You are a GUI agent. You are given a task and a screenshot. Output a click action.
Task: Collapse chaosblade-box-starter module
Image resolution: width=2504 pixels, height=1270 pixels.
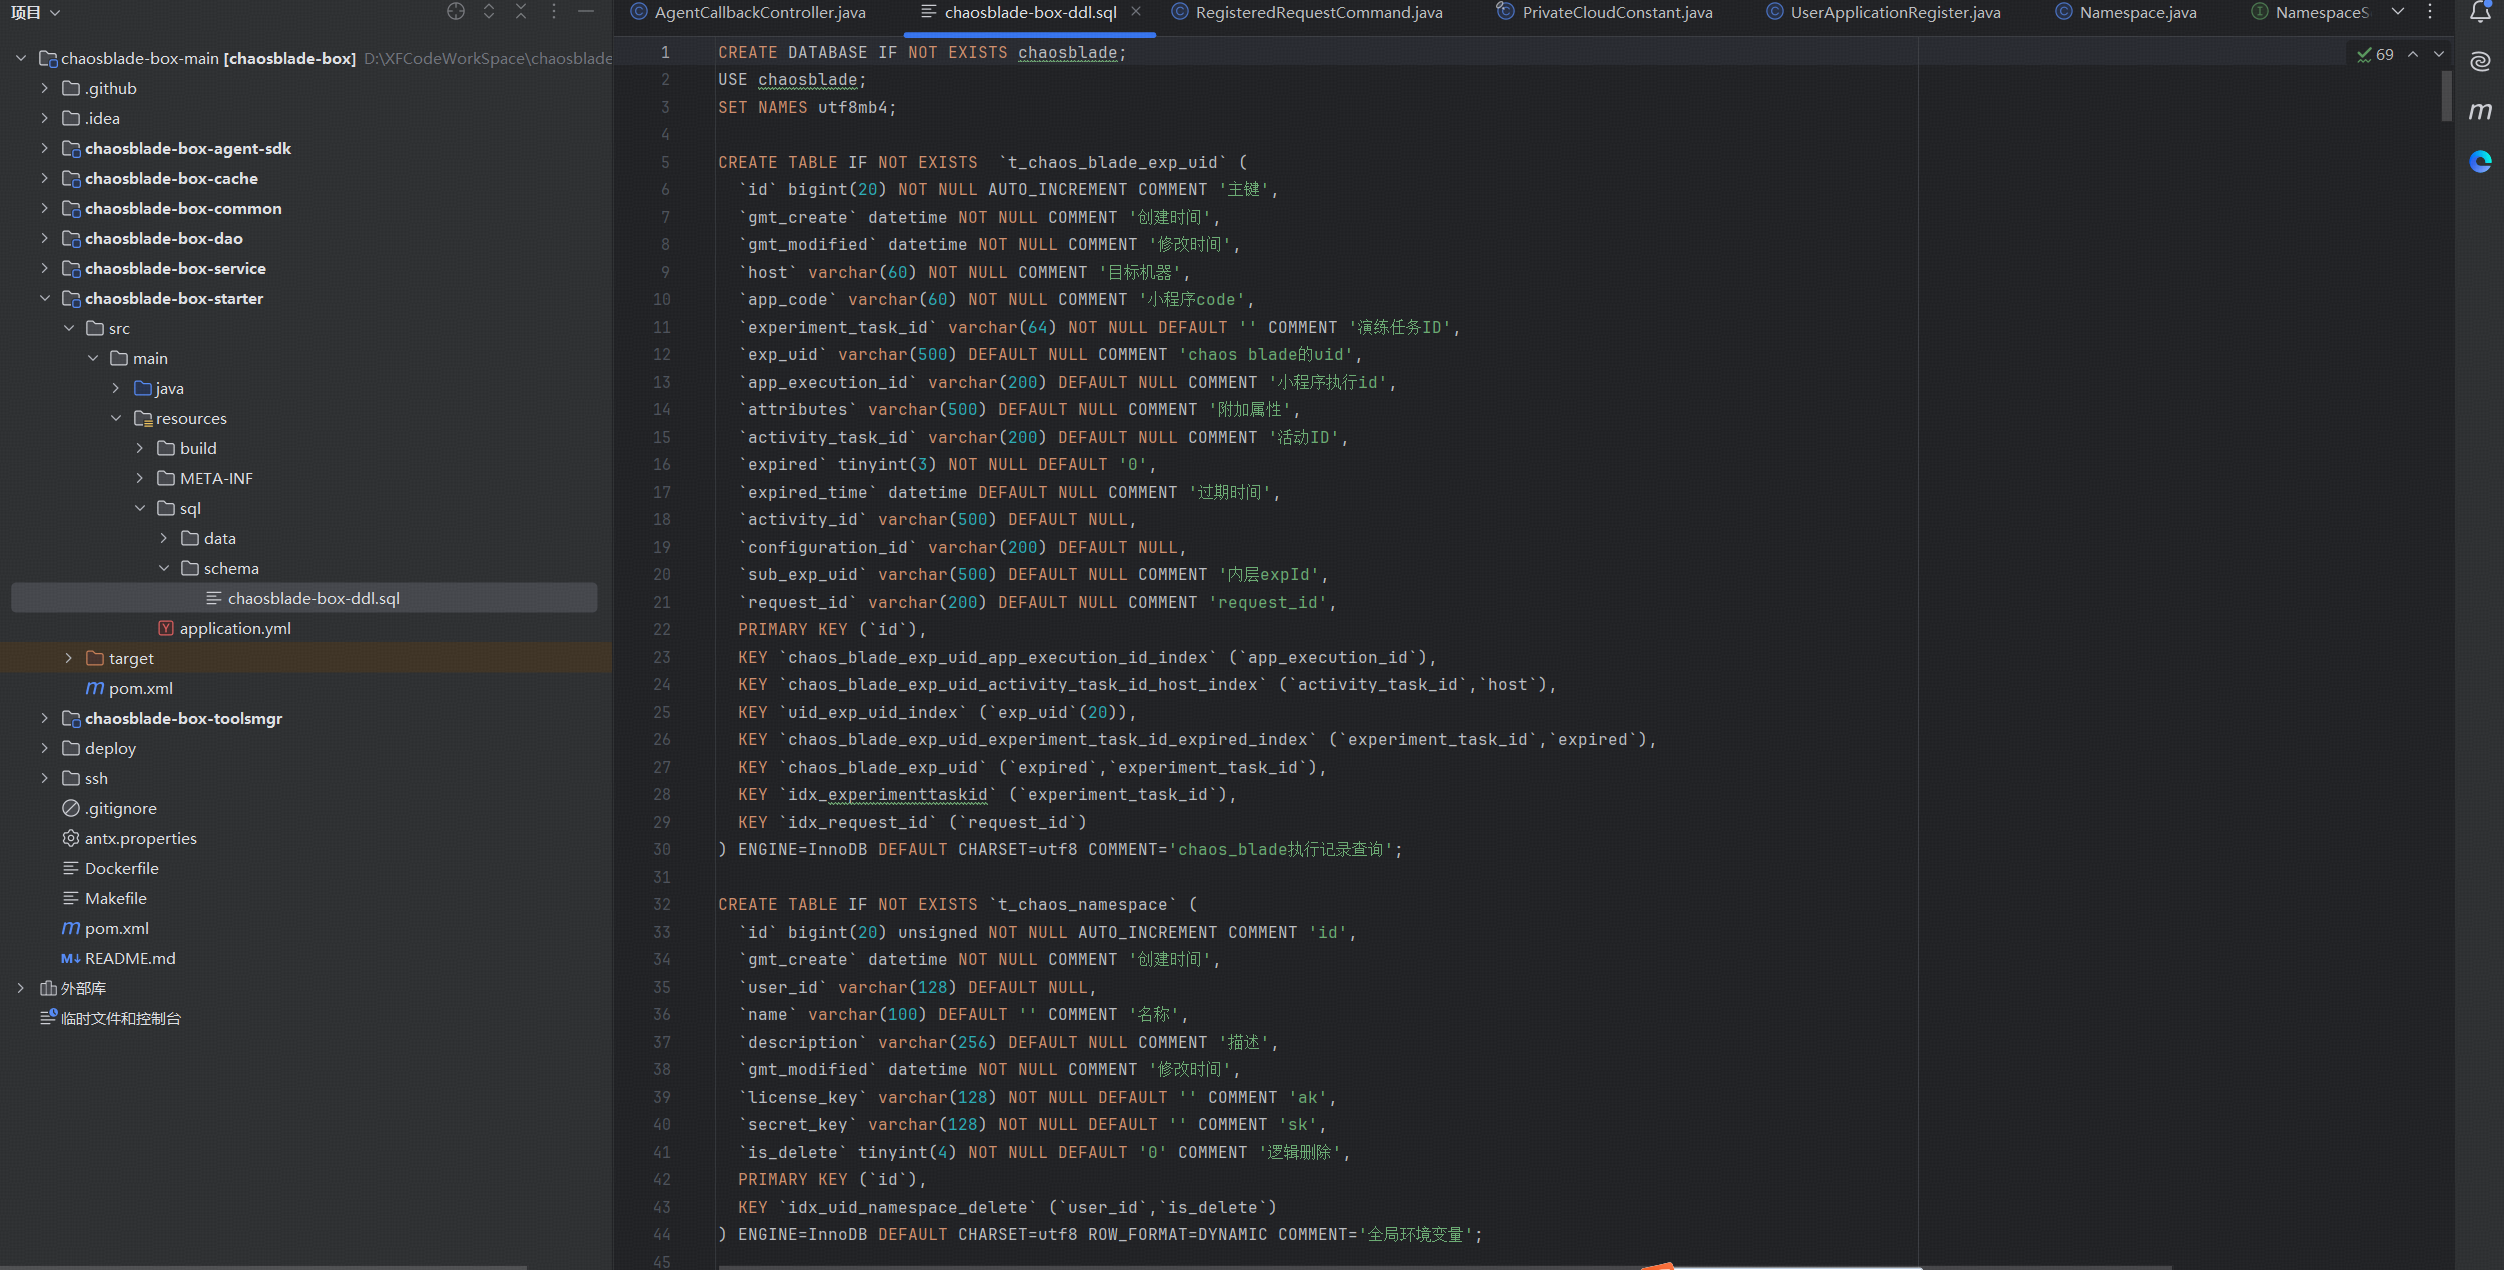tap(45, 298)
